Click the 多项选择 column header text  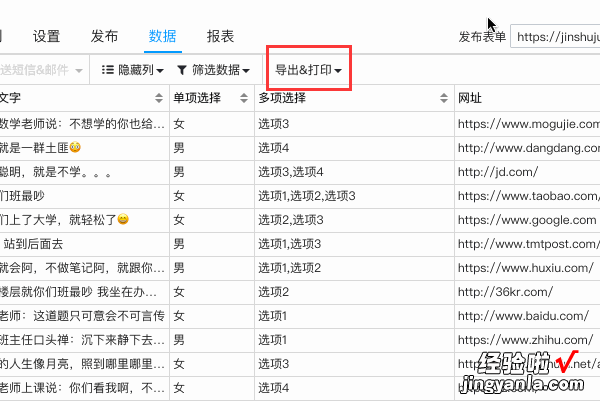click(282, 98)
